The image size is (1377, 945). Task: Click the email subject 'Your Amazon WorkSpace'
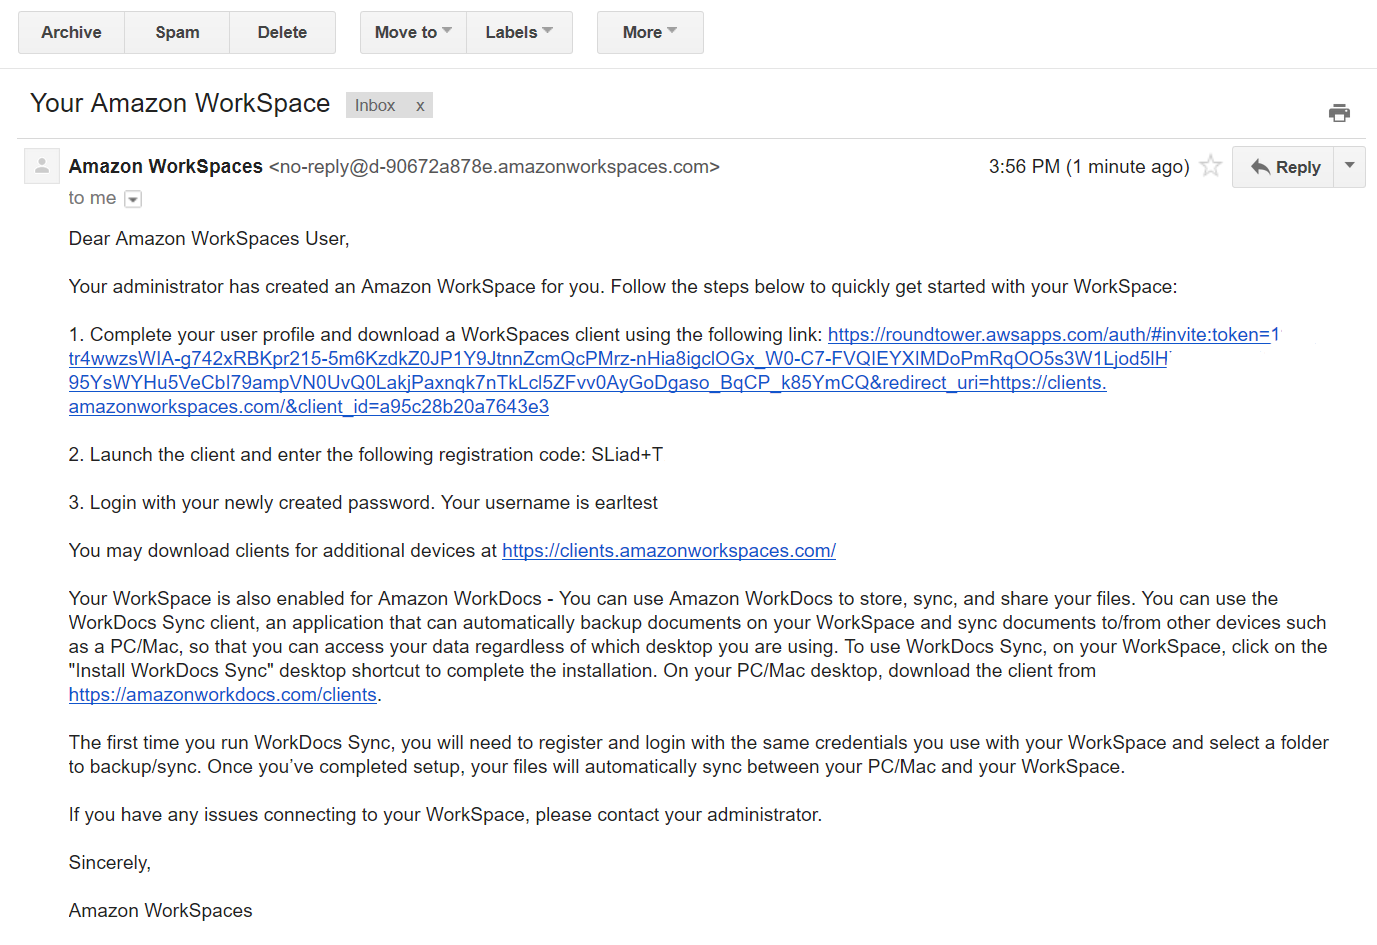click(180, 103)
